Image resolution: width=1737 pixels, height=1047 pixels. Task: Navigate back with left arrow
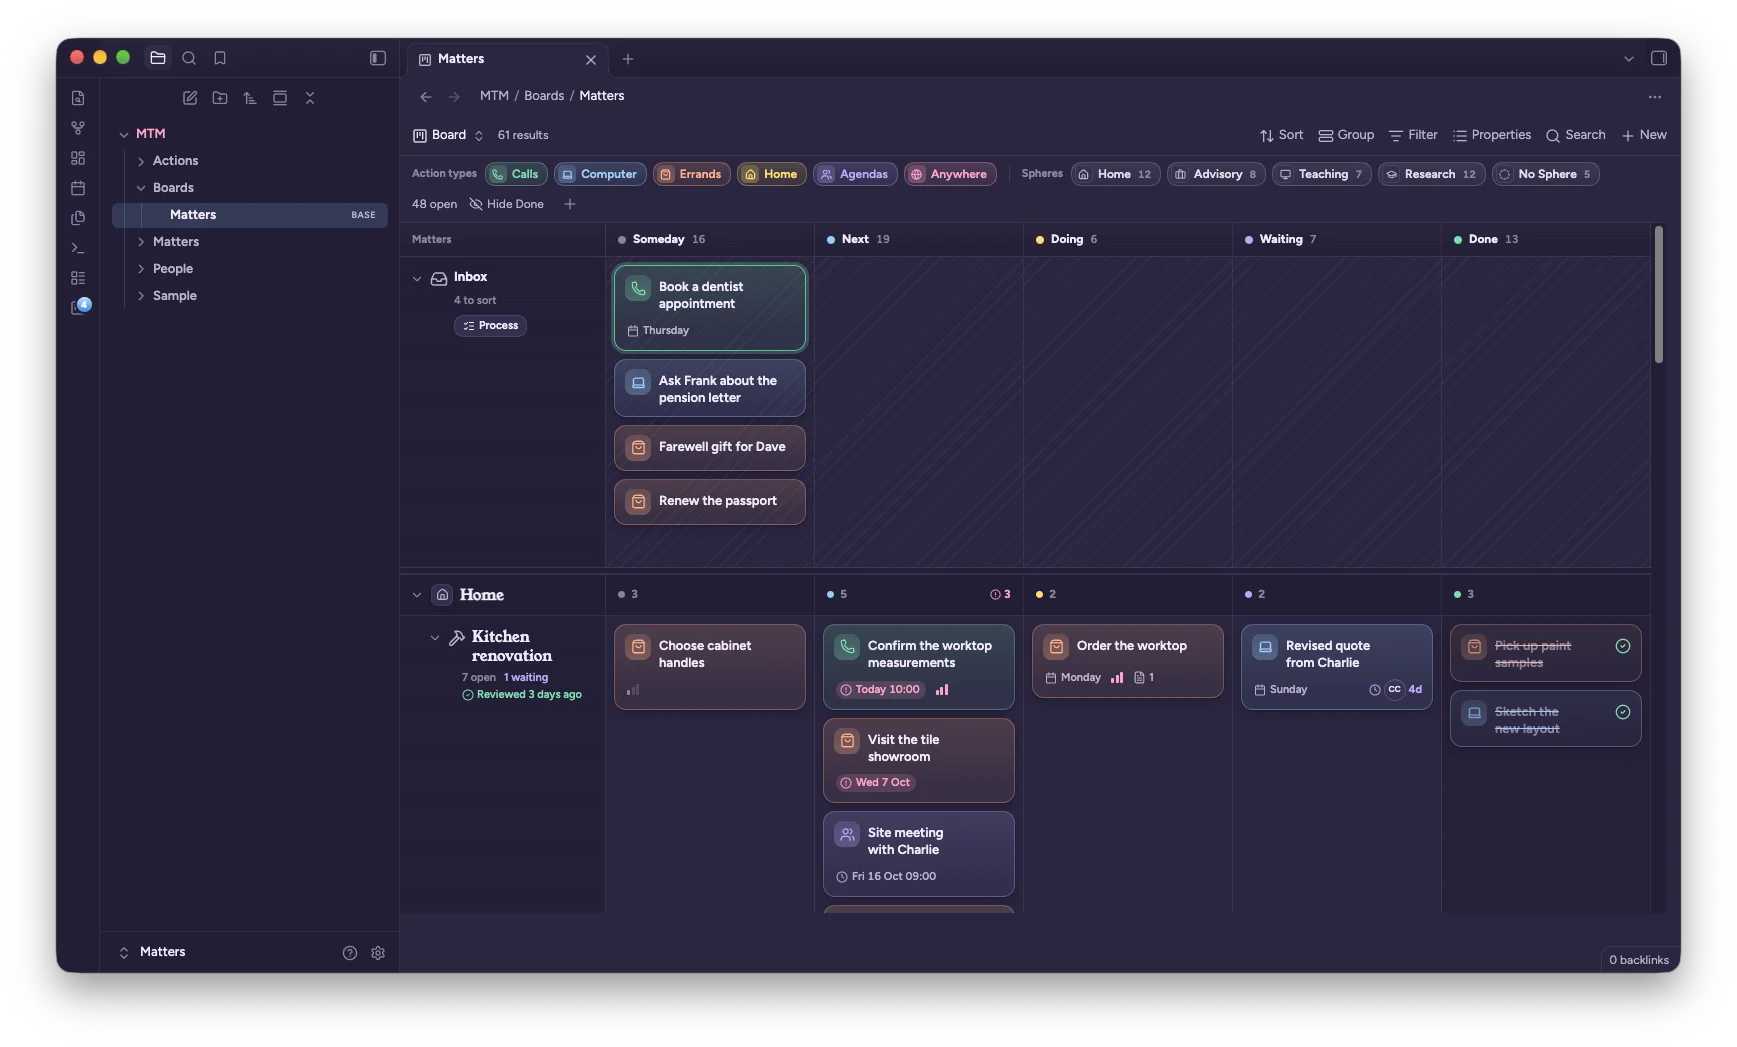[x=426, y=97]
